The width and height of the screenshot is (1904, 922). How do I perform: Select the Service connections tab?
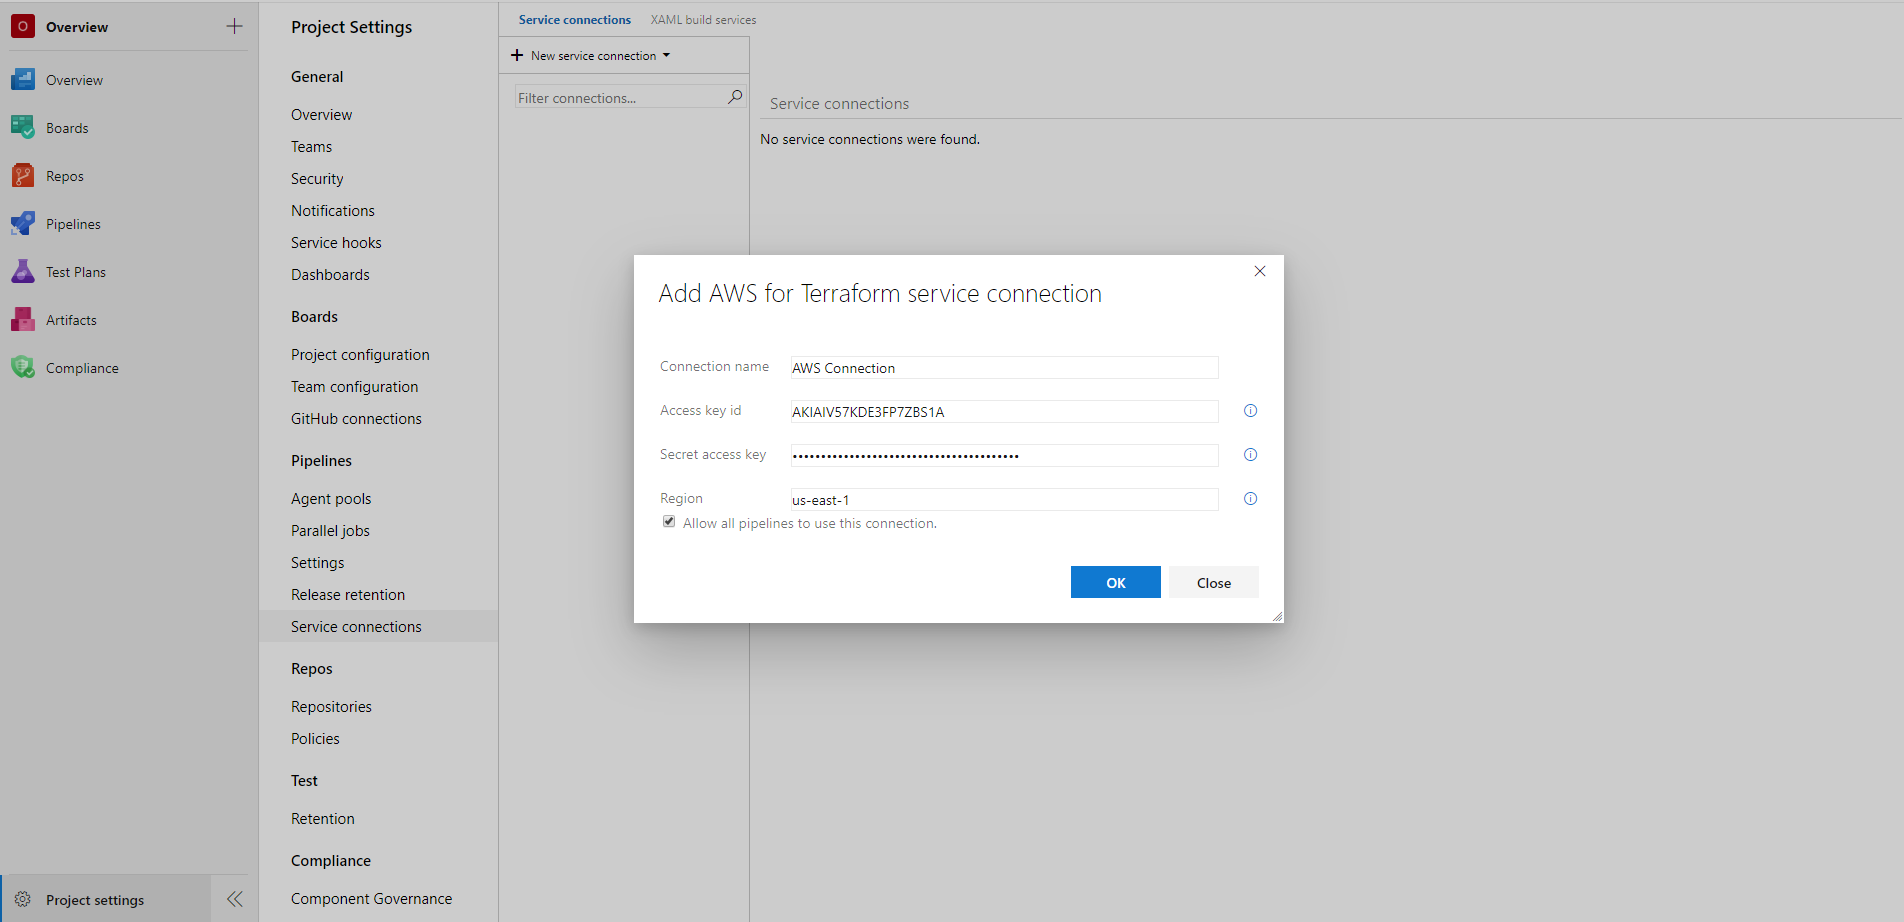575,19
